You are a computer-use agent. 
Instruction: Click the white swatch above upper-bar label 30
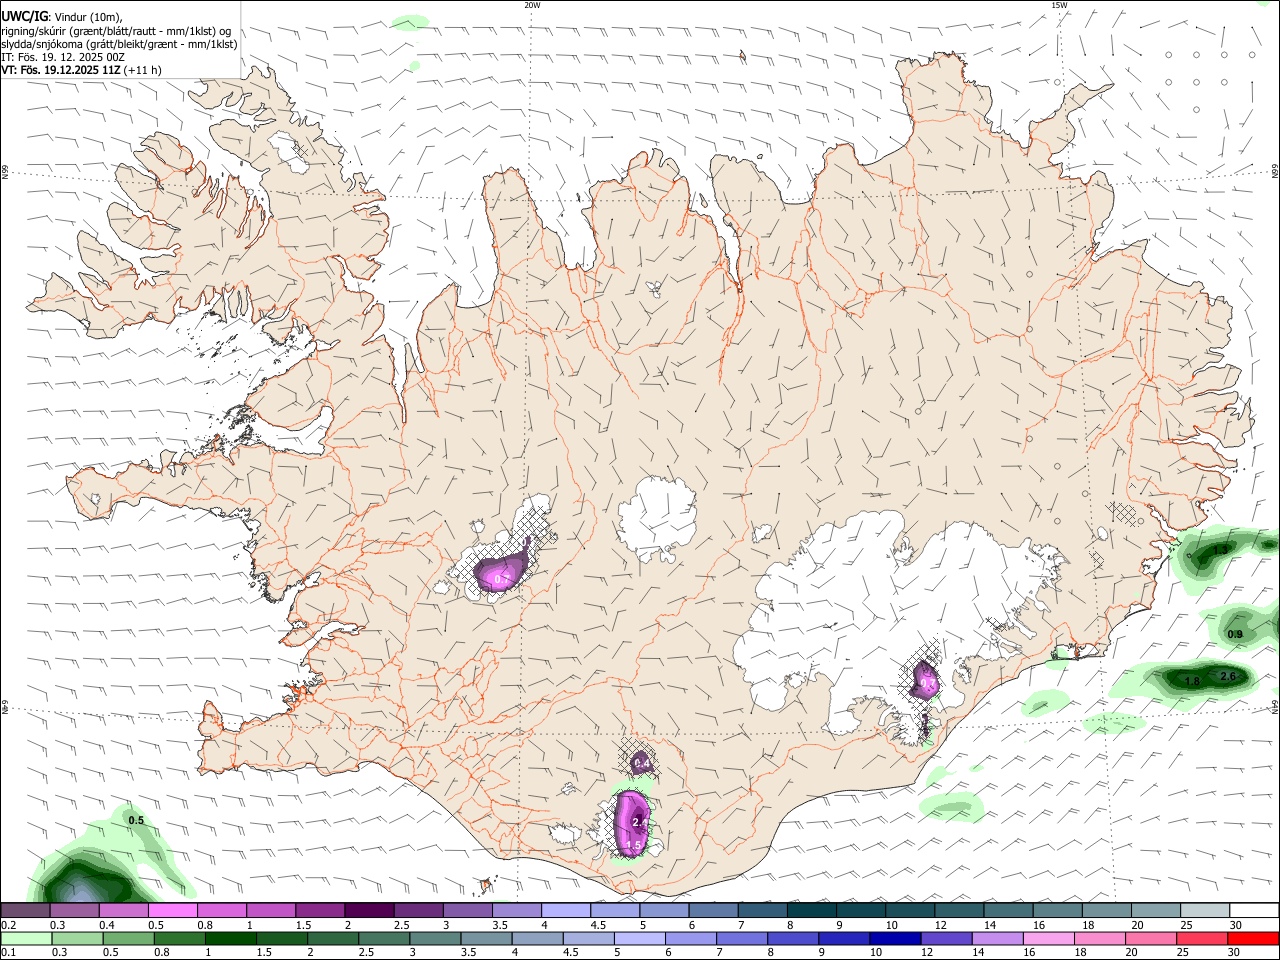click(1255, 911)
